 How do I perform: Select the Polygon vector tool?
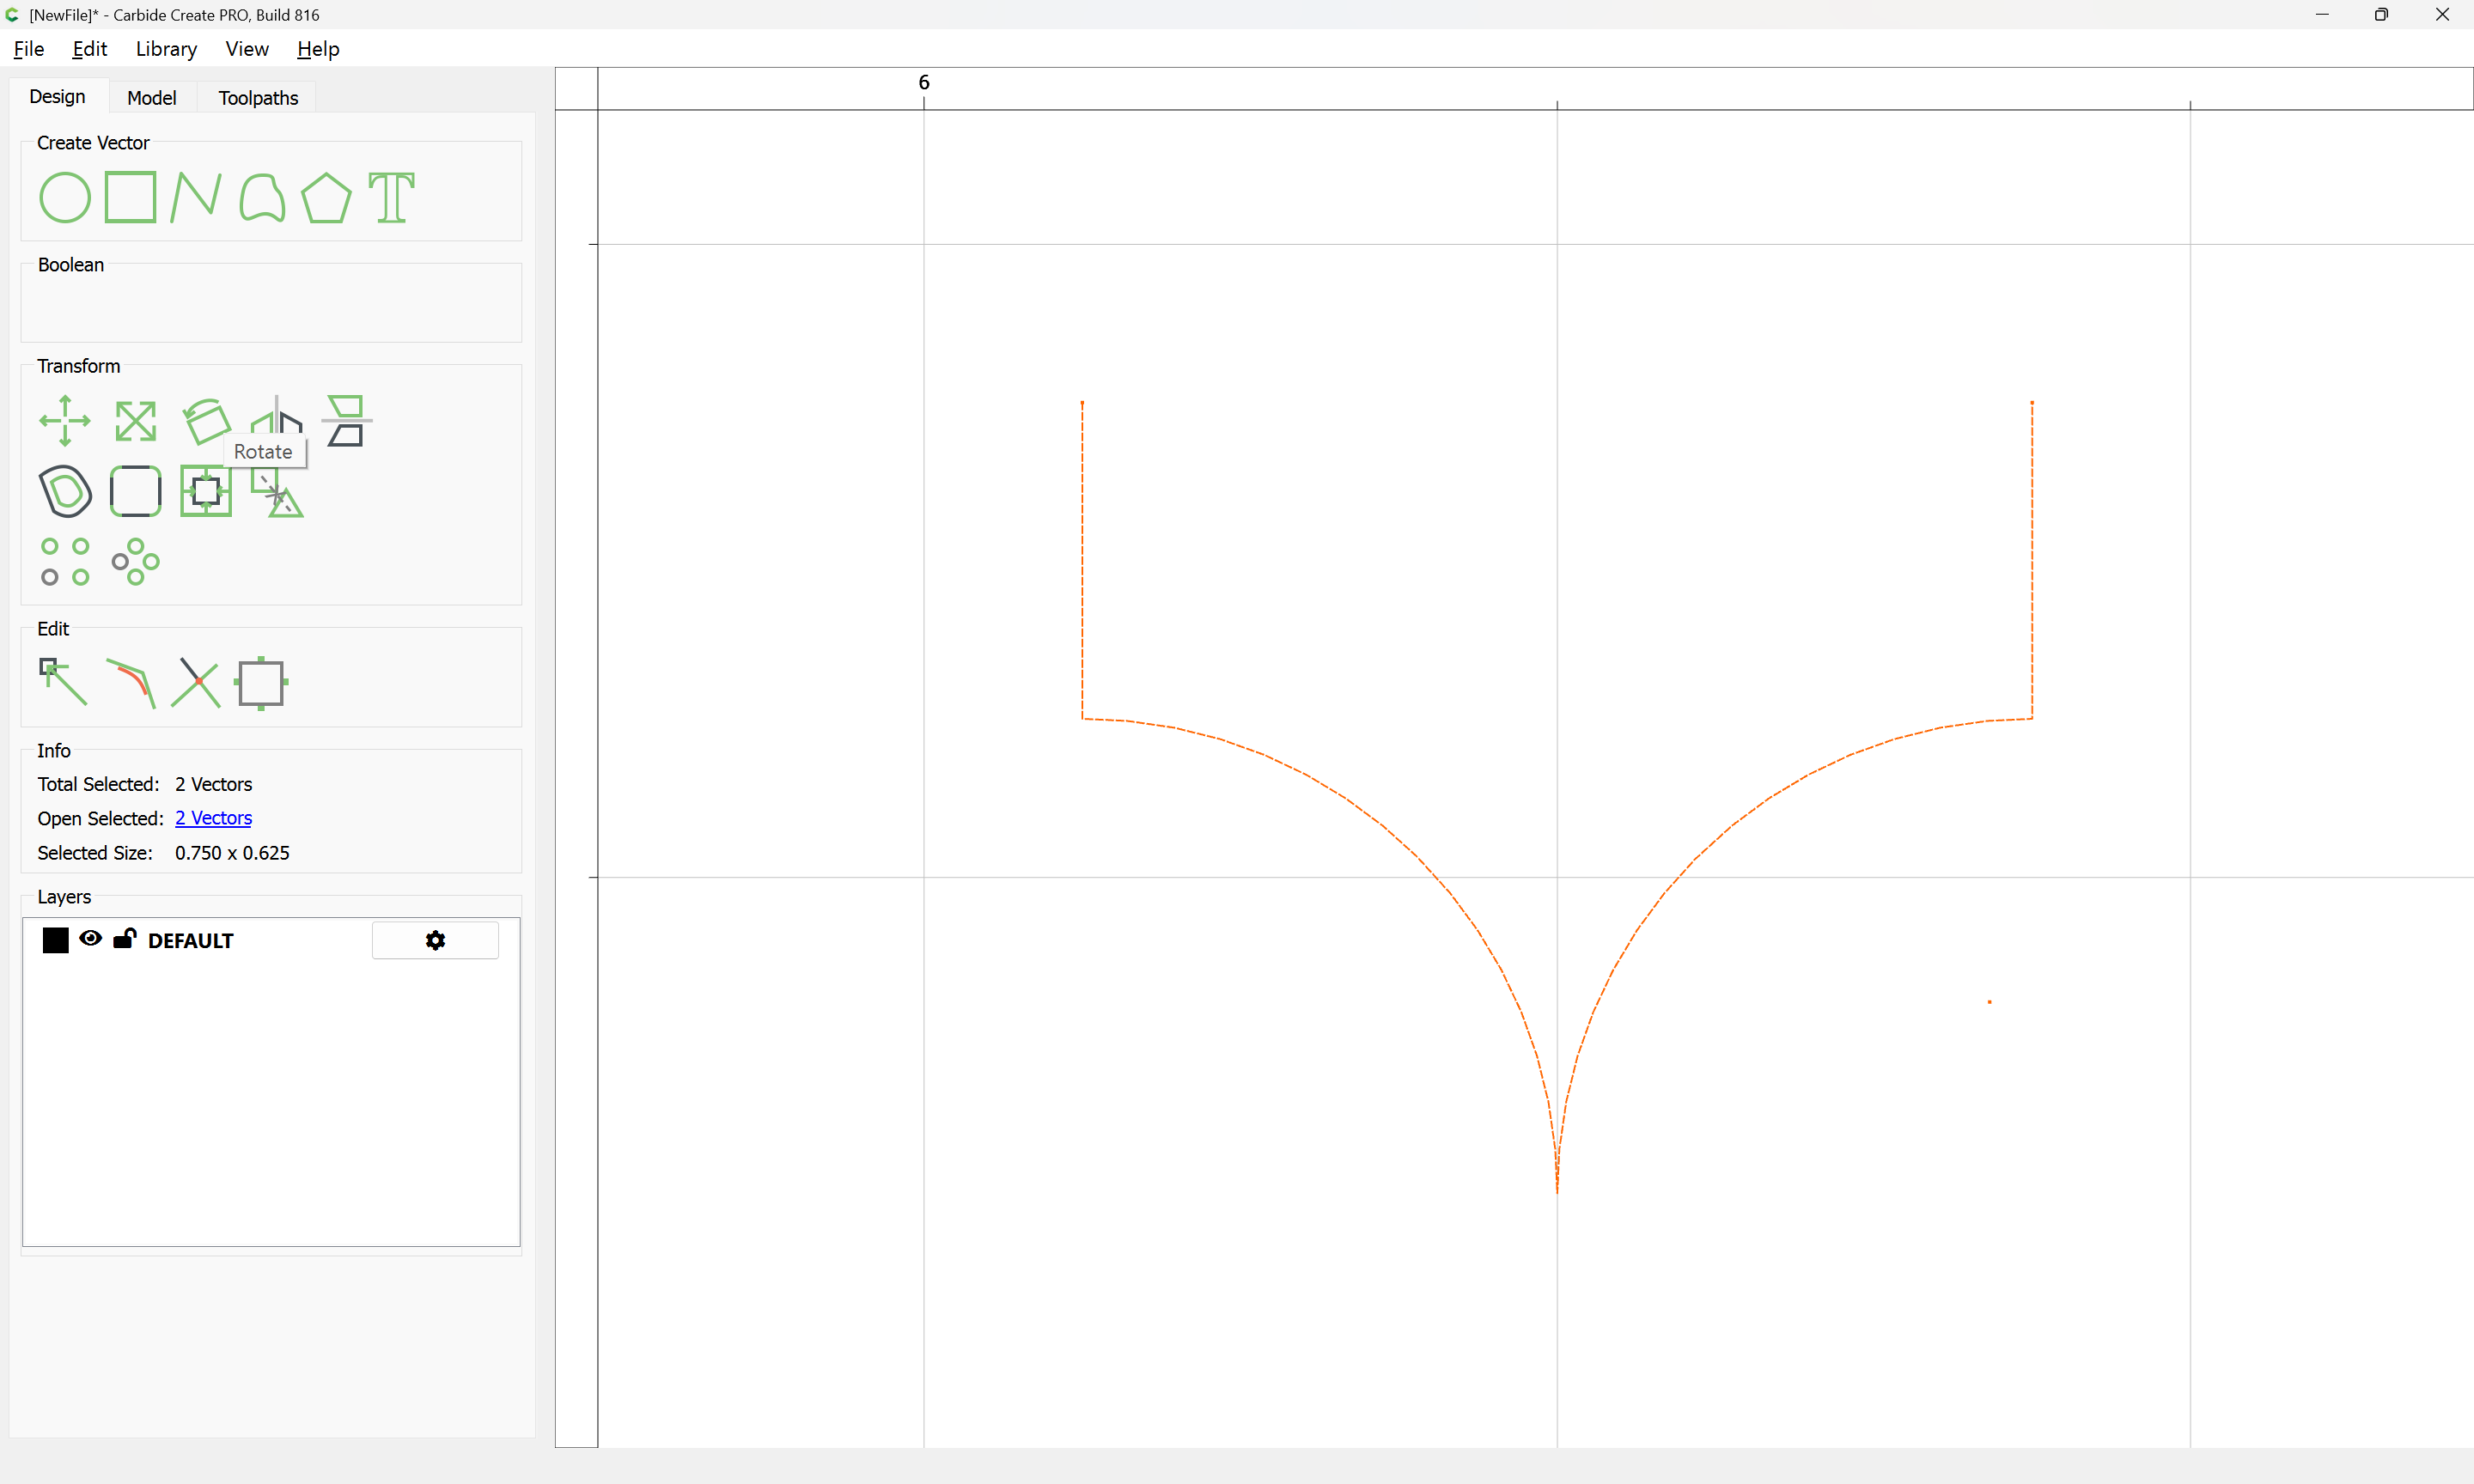(326, 197)
